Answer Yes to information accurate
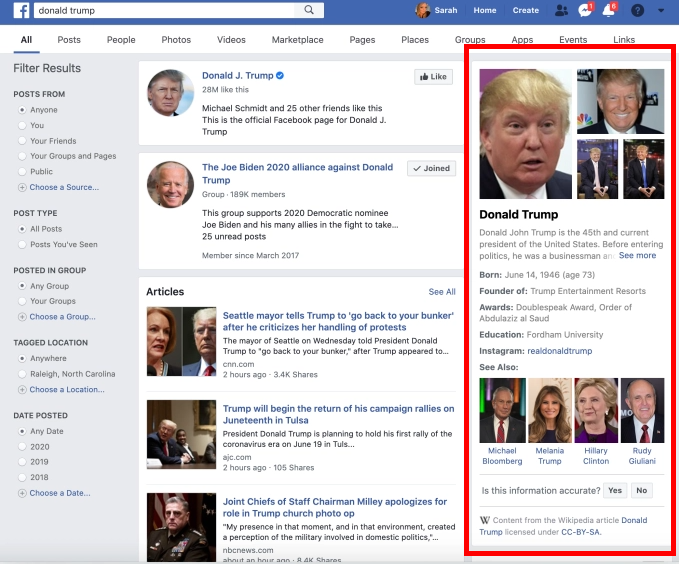Screen dimensions: 679x565 615,491
